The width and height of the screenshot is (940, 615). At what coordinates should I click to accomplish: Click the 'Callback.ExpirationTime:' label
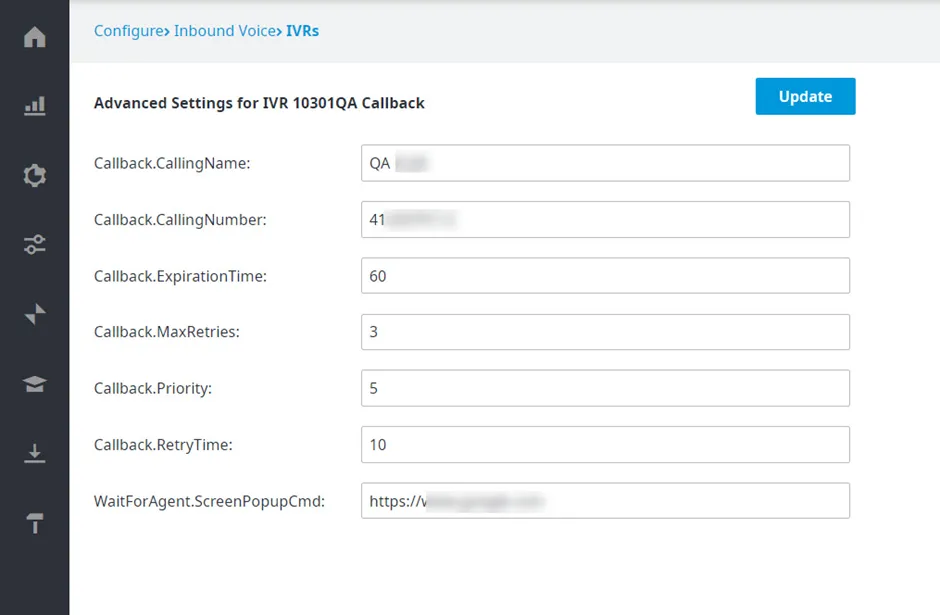point(180,276)
